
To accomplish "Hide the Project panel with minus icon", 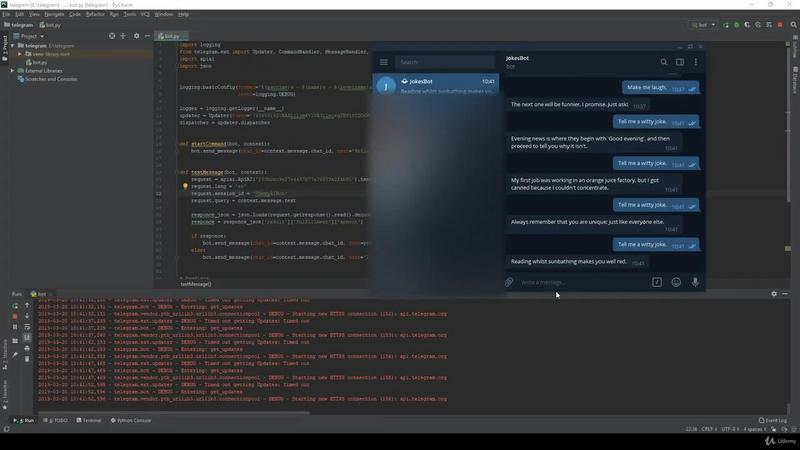I will pyautogui.click(x=147, y=36).
